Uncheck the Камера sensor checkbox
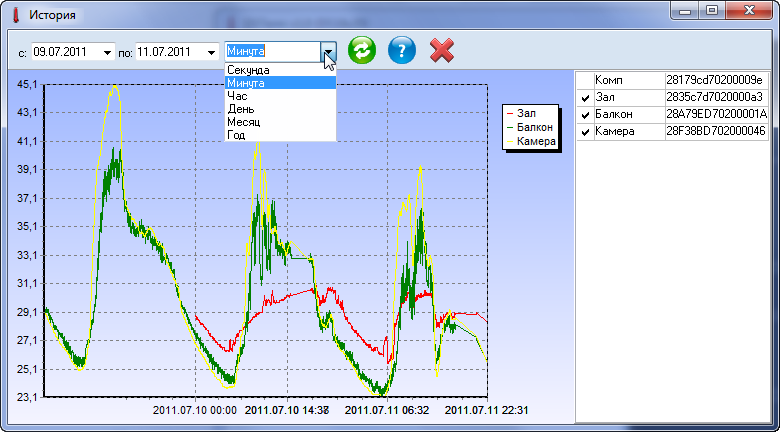 coord(585,132)
